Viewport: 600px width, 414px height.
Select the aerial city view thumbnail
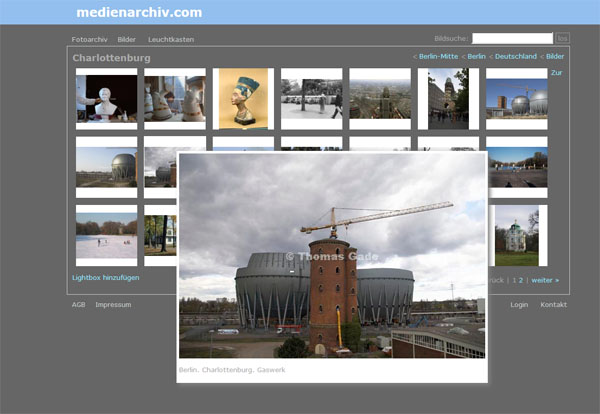[x=380, y=98]
